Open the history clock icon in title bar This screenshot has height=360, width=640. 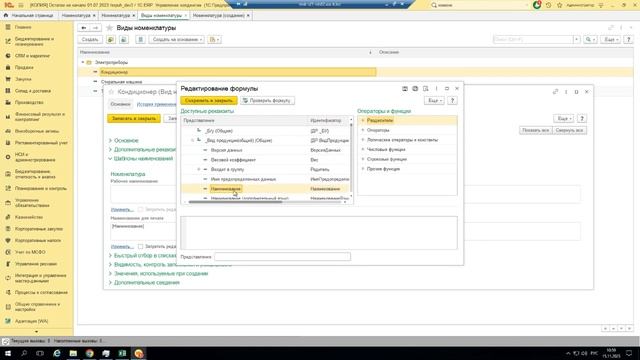pyautogui.click(x=549, y=5)
